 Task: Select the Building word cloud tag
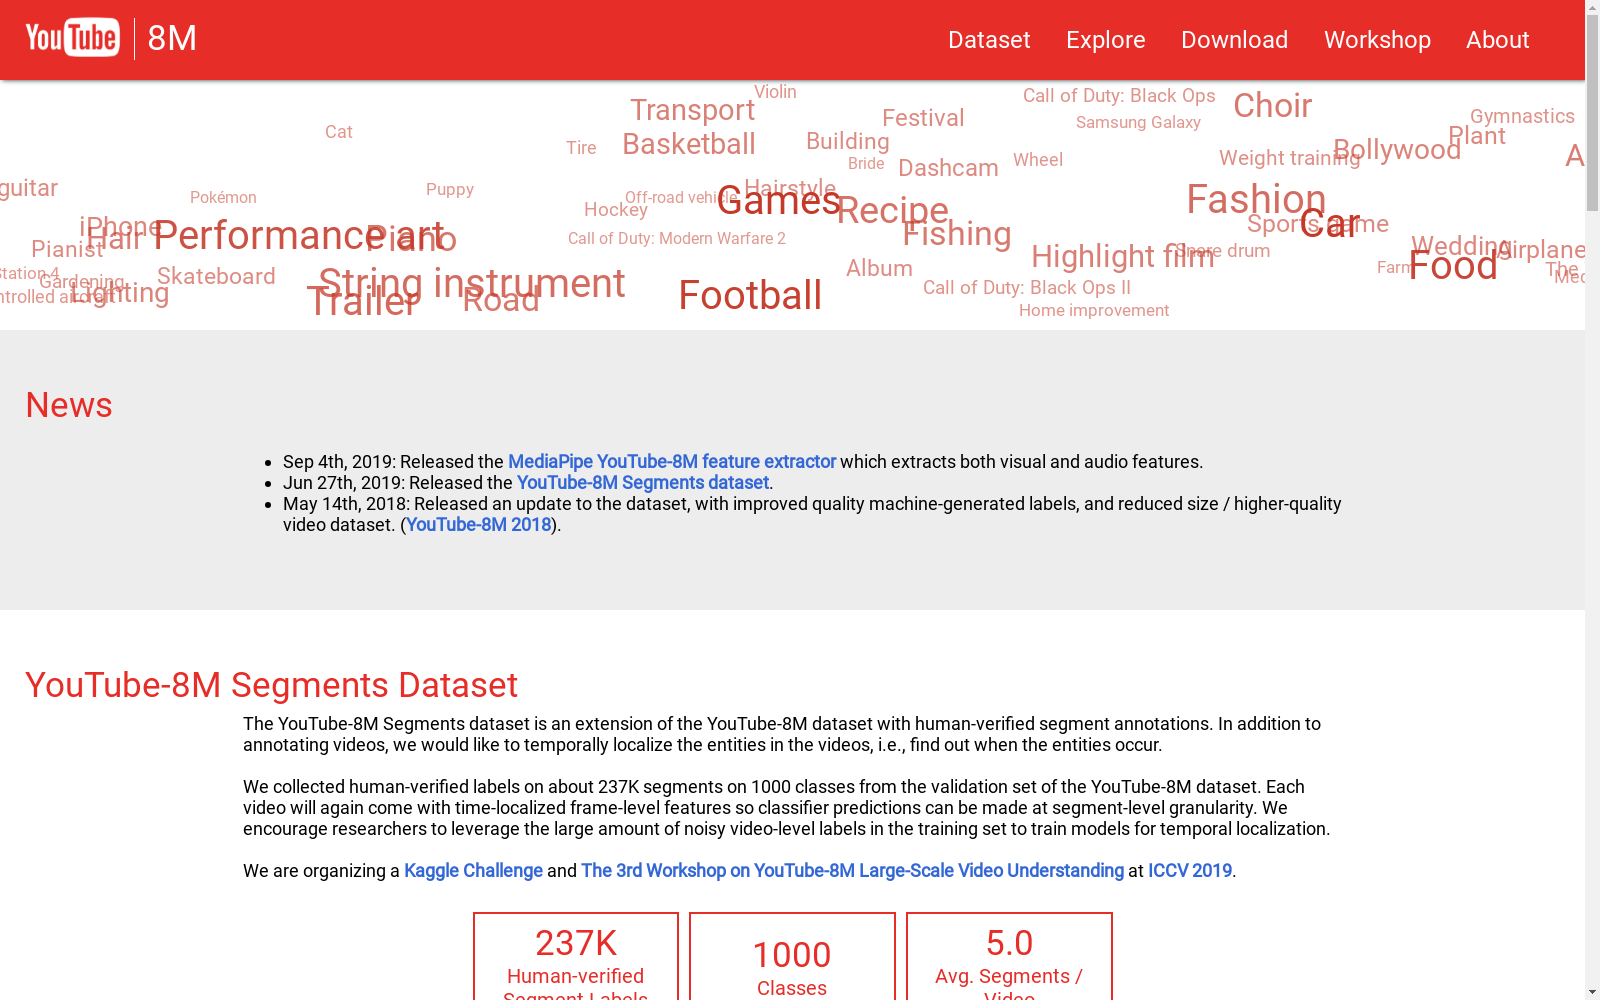848,142
